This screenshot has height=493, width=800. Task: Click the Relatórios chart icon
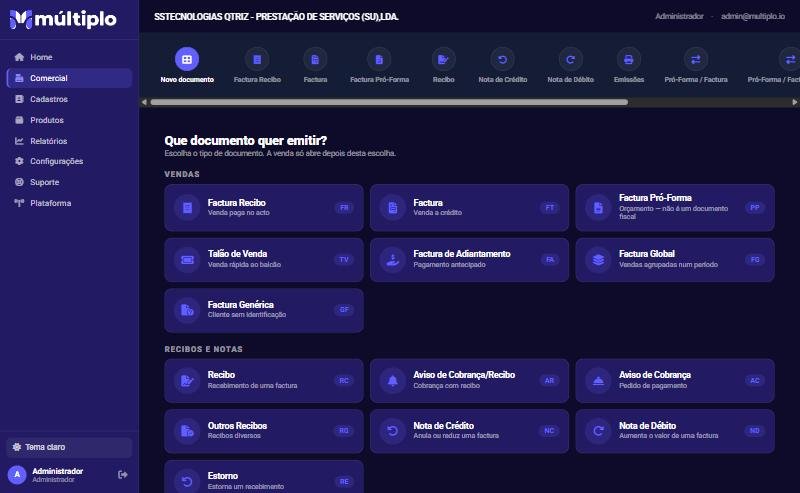click(19, 141)
